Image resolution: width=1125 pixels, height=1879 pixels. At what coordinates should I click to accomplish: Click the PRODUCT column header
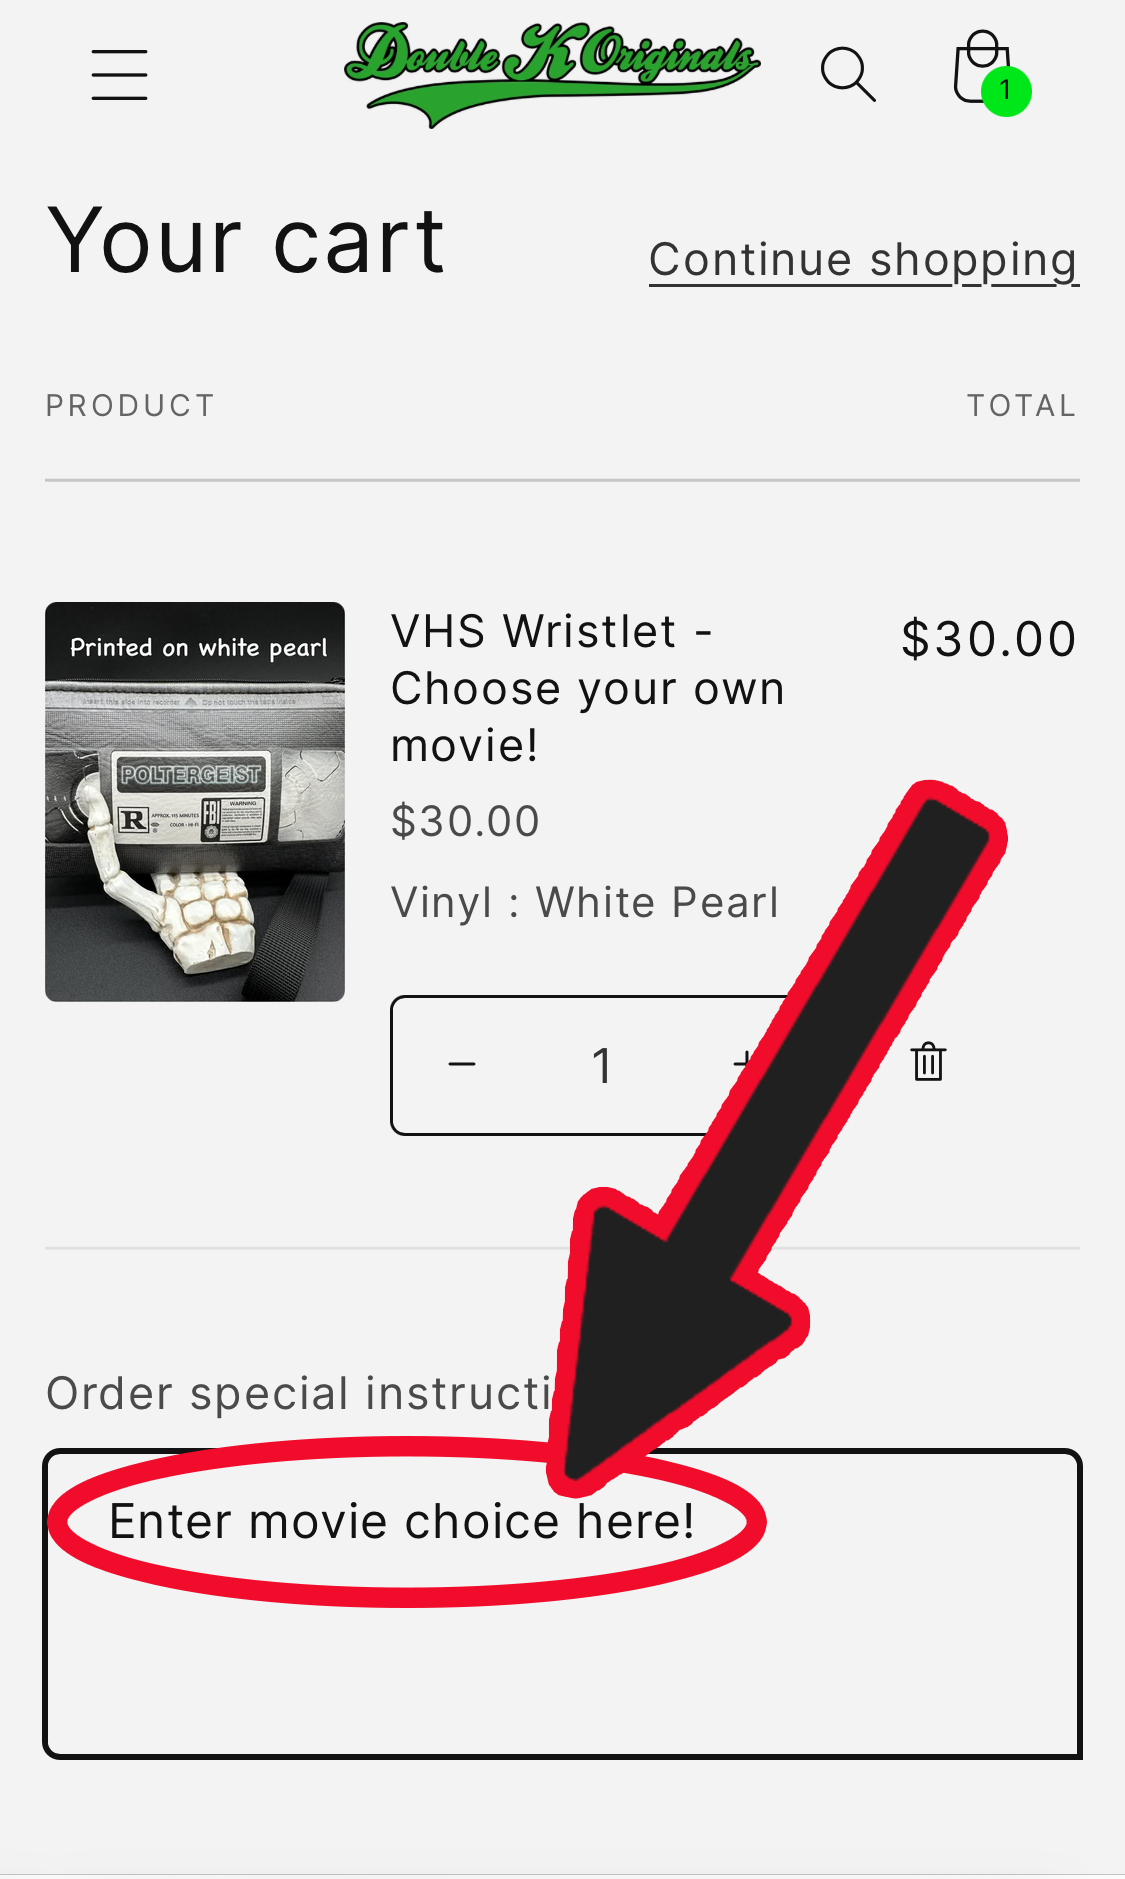tap(130, 405)
